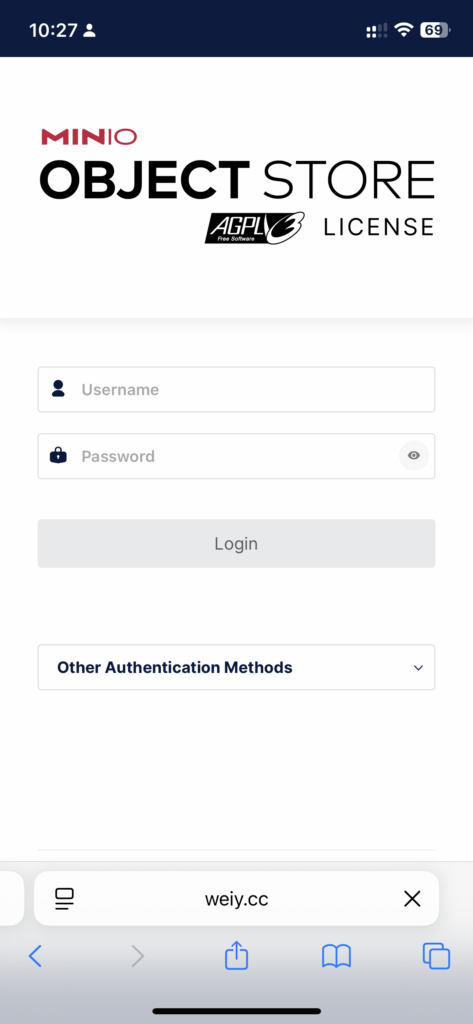Click the lock icon in Password field
Image resolution: width=473 pixels, height=1024 pixels.
[x=58, y=455]
